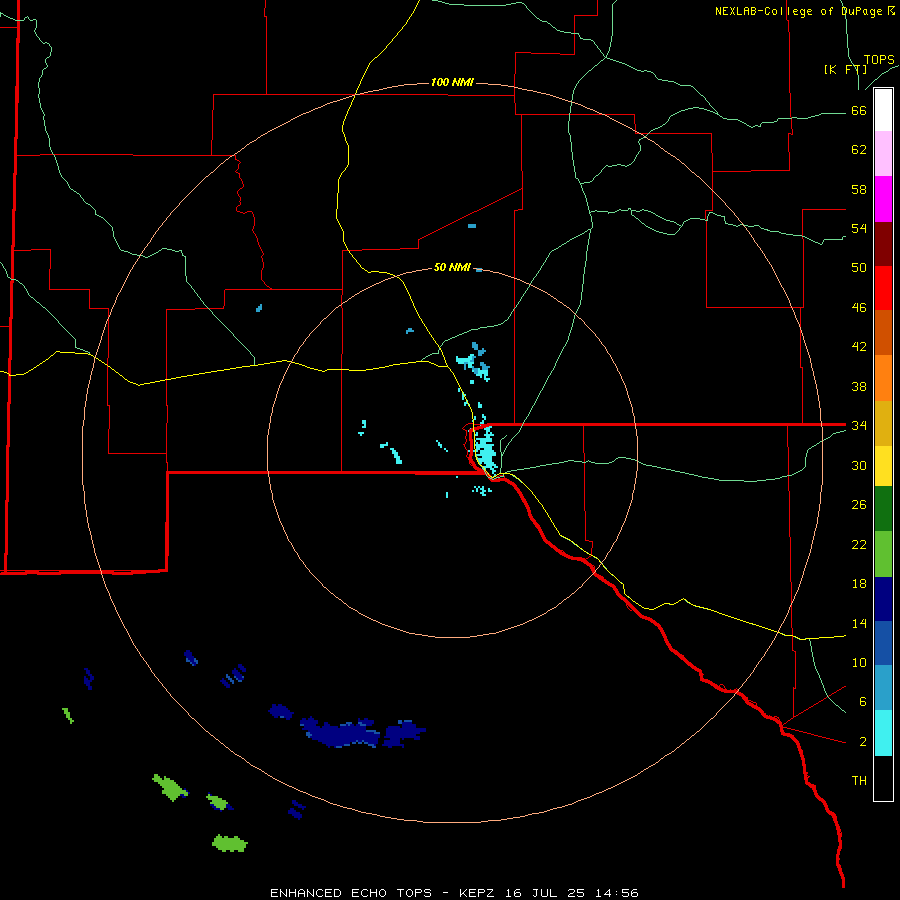Click the 42 legend value
The height and width of the screenshot is (900, 900).
859,346
